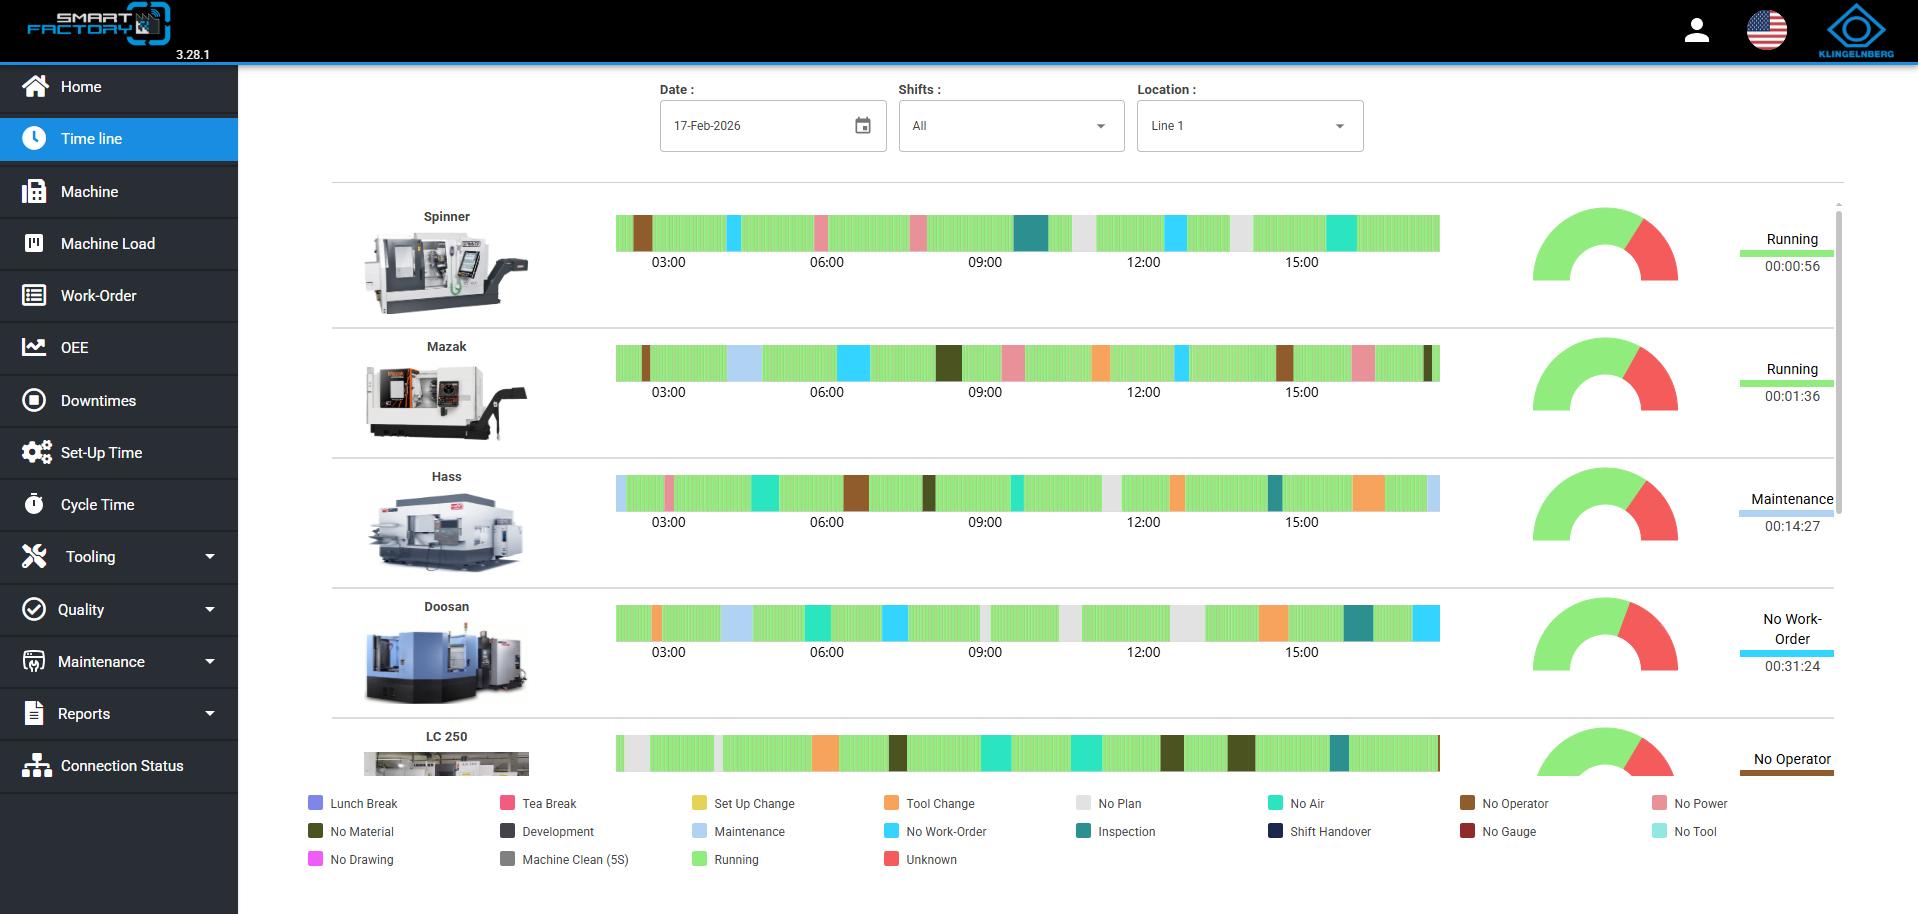
Task: Click the Cycle Time stopwatch icon
Action: click(x=34, y=504)
